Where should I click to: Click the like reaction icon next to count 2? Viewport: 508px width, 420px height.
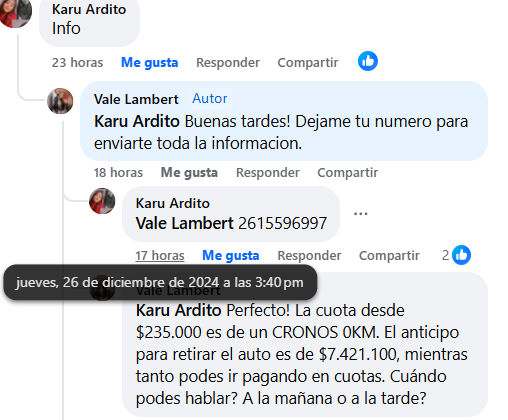[x=461, y=255]
